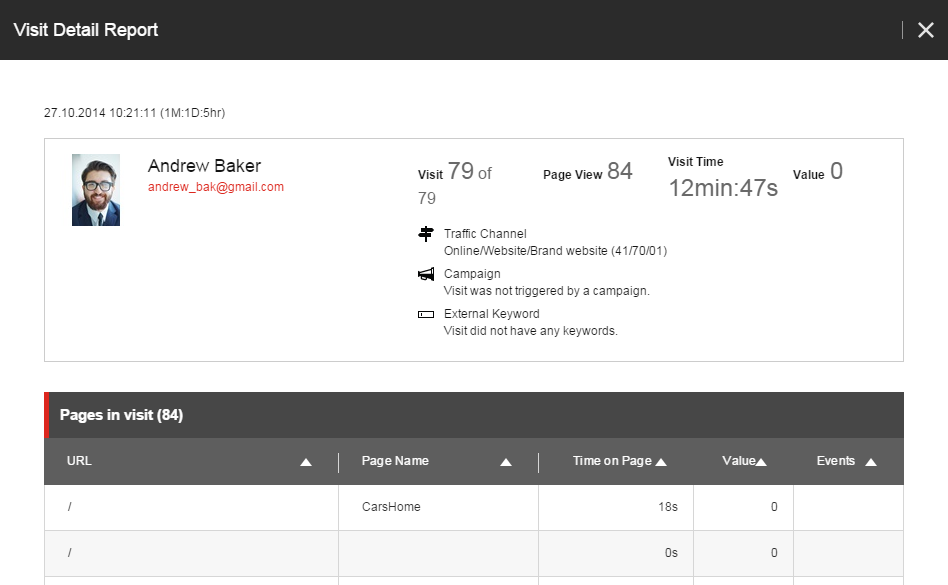Image resolution: width=948 pixels, height=585 pixels.
Task: Click the External Keyword icon
Action: 426,313
